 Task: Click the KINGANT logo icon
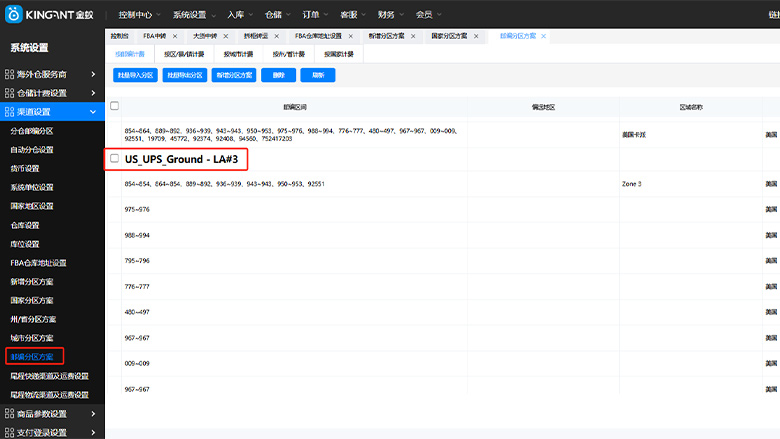[x=14, y=15]
